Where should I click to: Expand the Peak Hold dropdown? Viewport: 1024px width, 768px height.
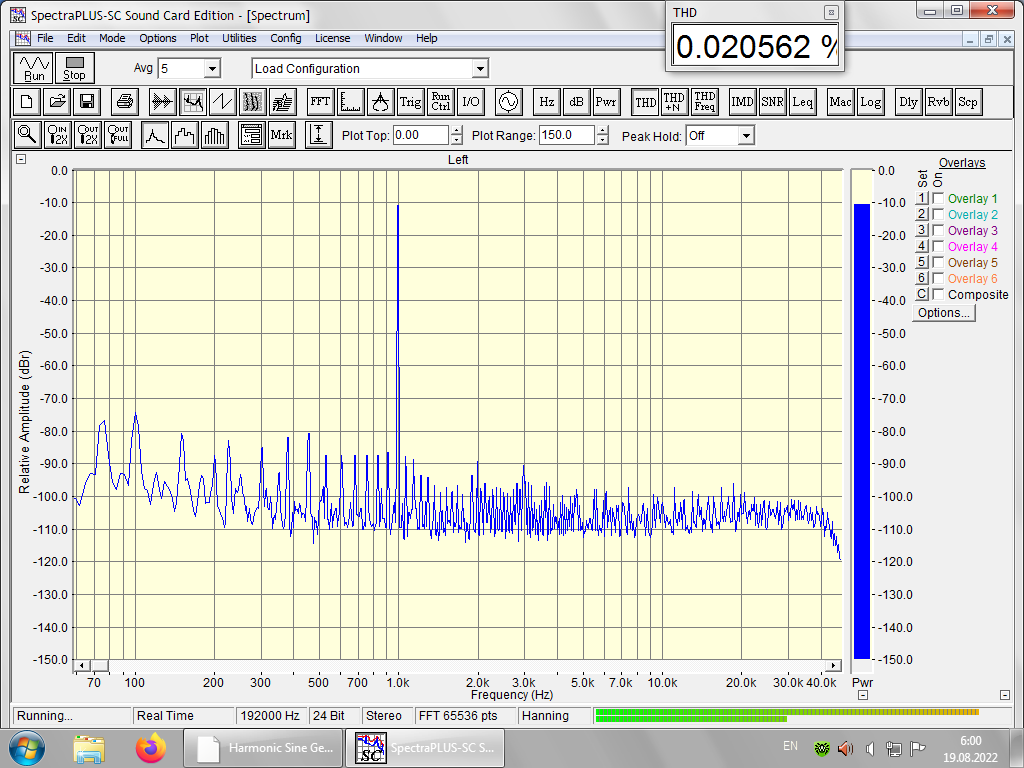click(746, 136)
